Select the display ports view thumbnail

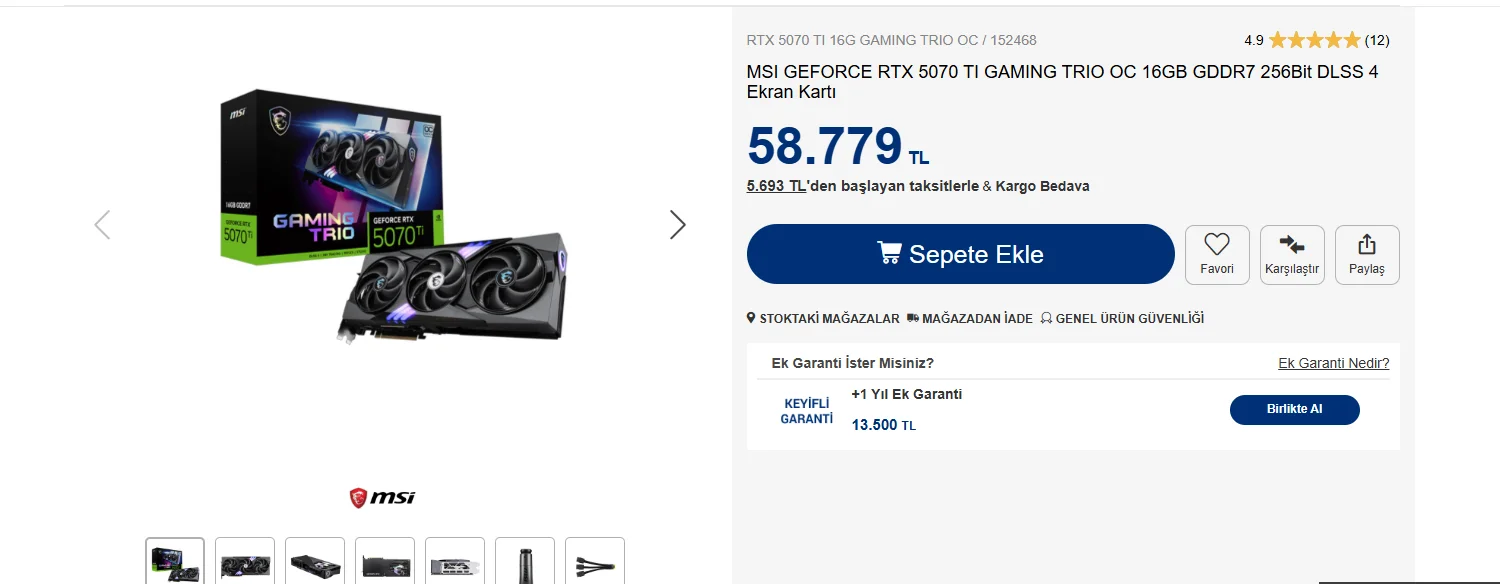(455, 562)
